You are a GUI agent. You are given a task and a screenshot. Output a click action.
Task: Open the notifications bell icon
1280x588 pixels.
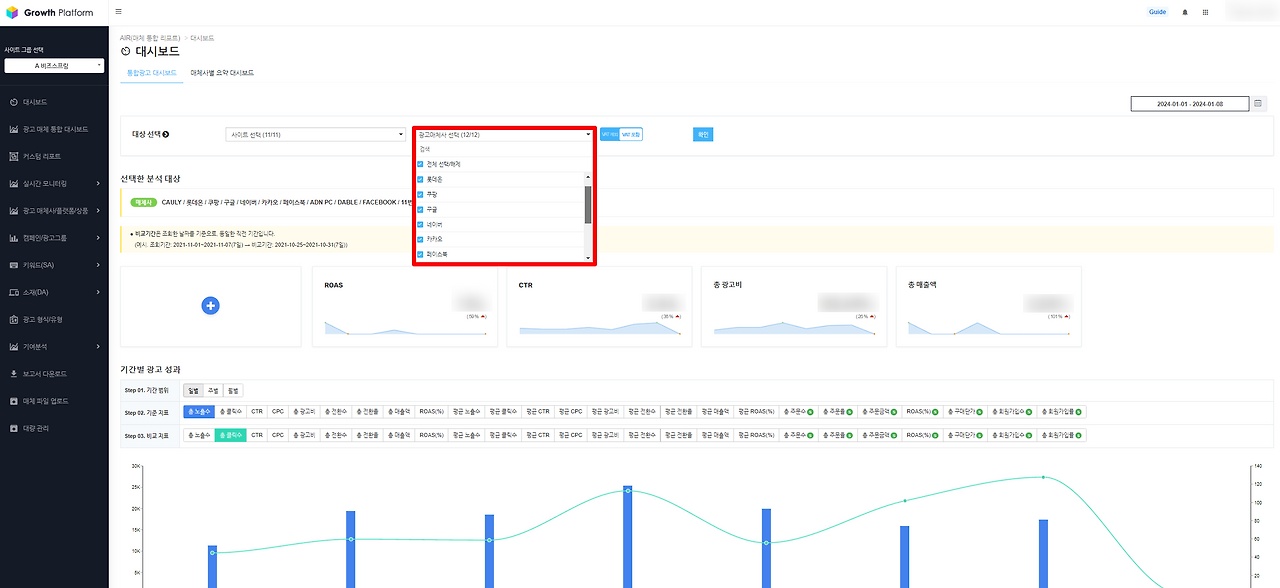click(x=1186, y=12)
